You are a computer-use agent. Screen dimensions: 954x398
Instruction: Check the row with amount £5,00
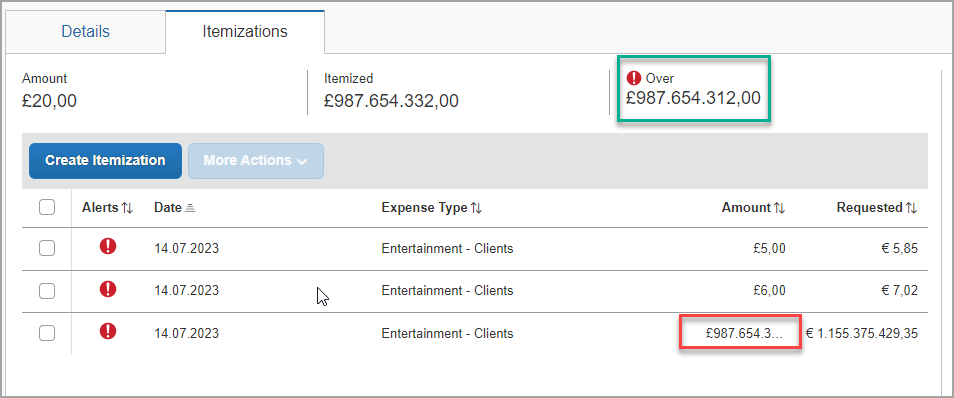[x=47, y=248]
